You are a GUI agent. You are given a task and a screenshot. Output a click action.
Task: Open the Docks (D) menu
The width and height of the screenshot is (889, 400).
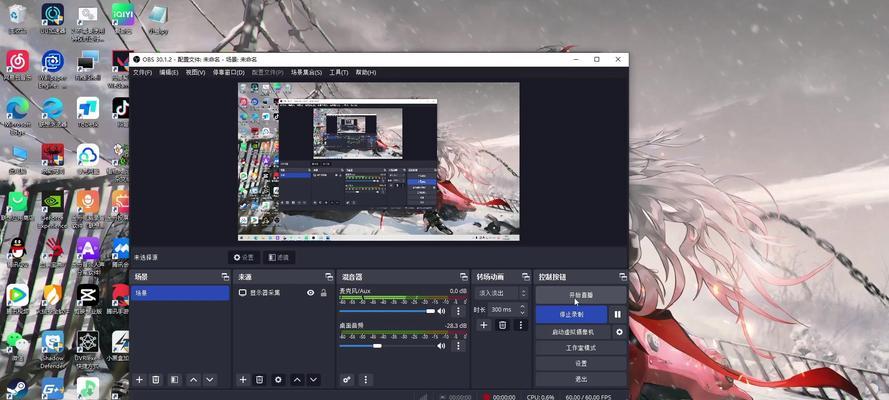pyautogui.click(x=228, y=73)
